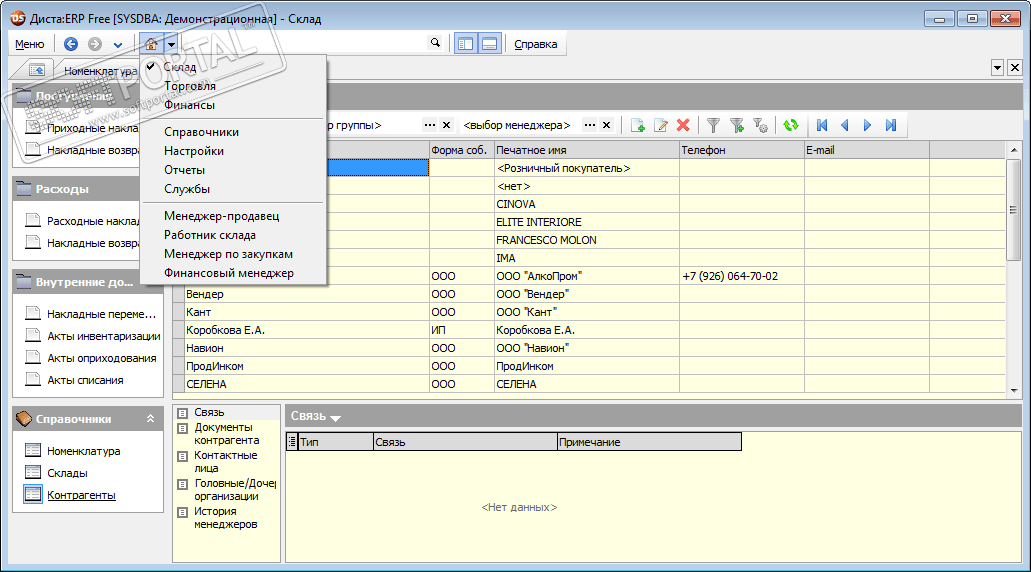
Task: Click the add new record icon
Action: coord(637,125)
